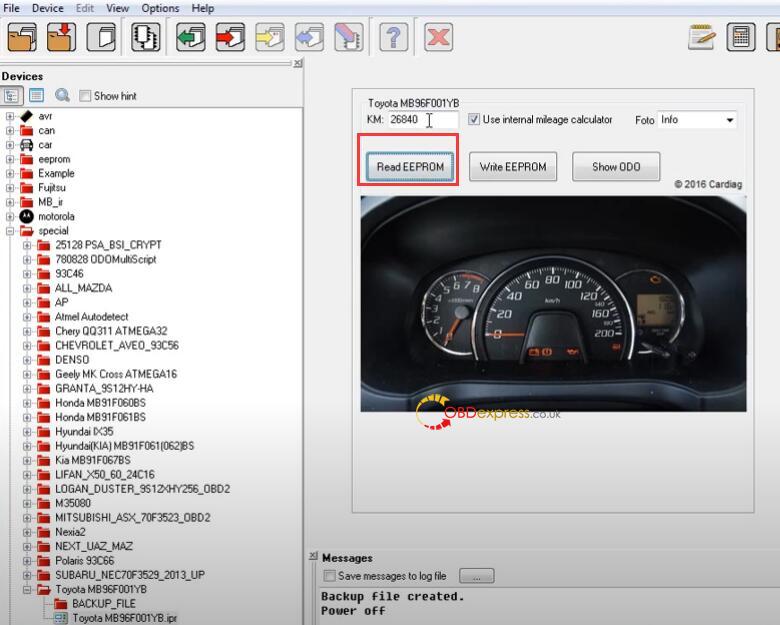Screen dimensions: 780x625
Task: Open the File menu
Action: pyautogui.click(x=11, y=8)
